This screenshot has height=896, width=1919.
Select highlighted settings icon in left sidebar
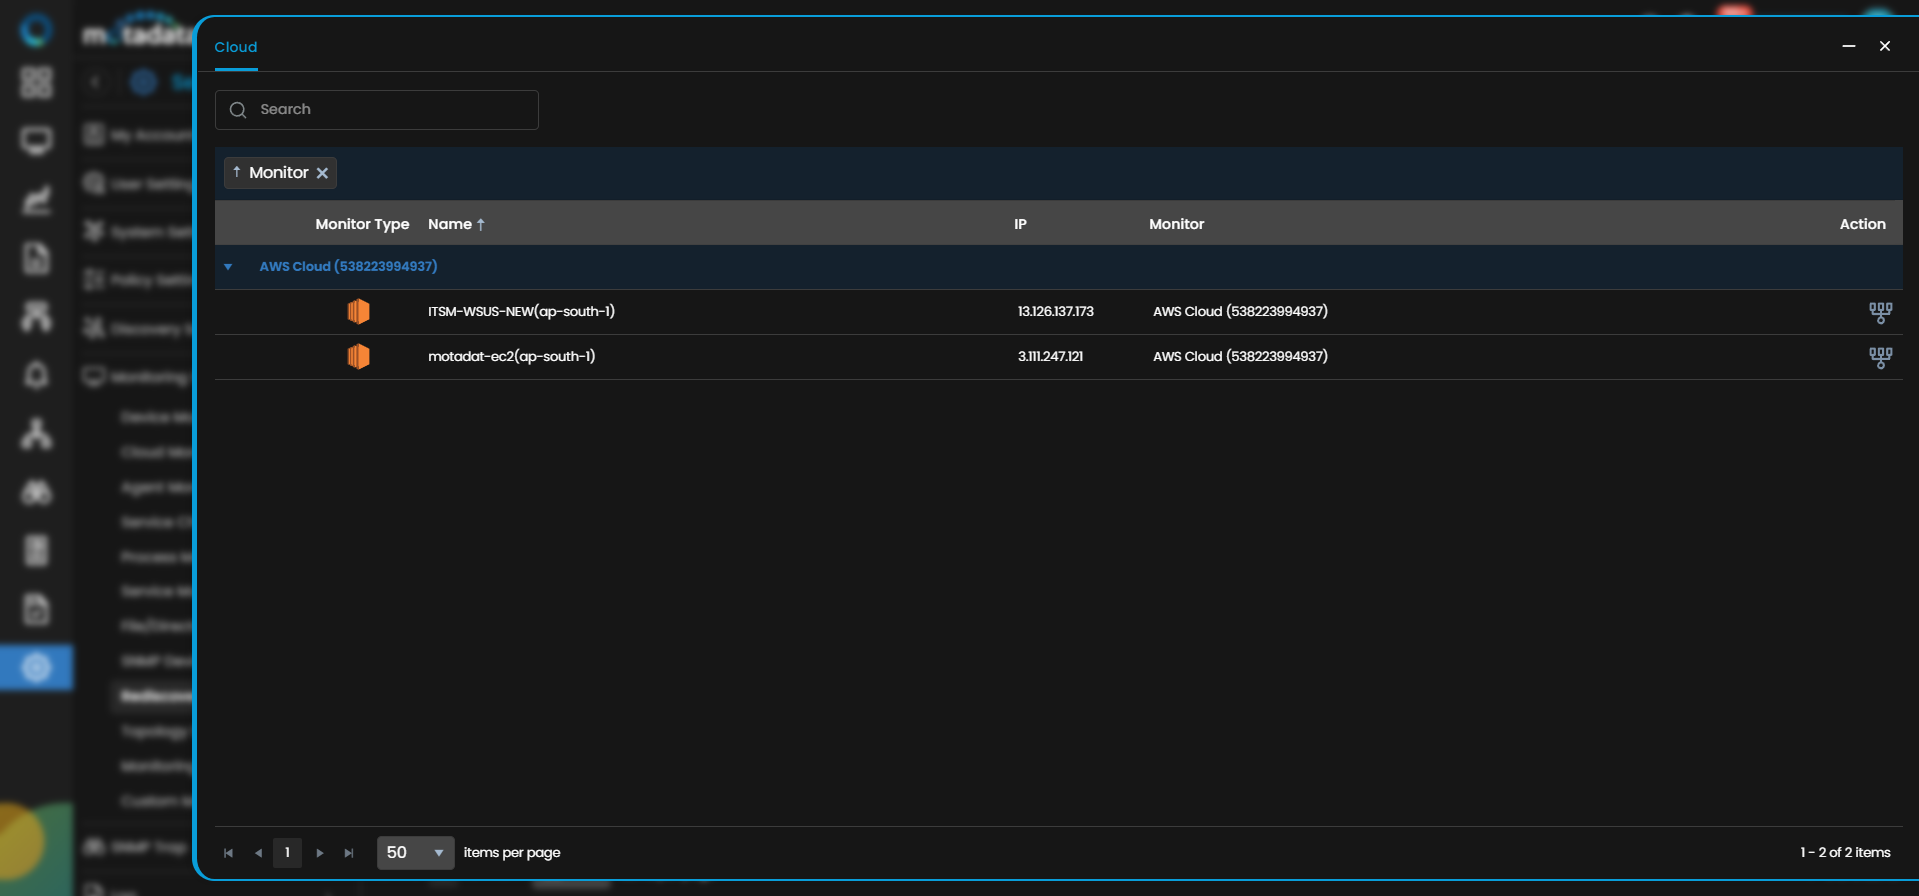37,667
